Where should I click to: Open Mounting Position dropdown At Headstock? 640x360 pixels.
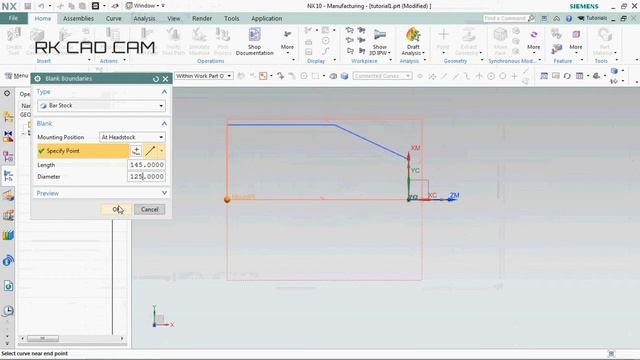coord(132,137)
